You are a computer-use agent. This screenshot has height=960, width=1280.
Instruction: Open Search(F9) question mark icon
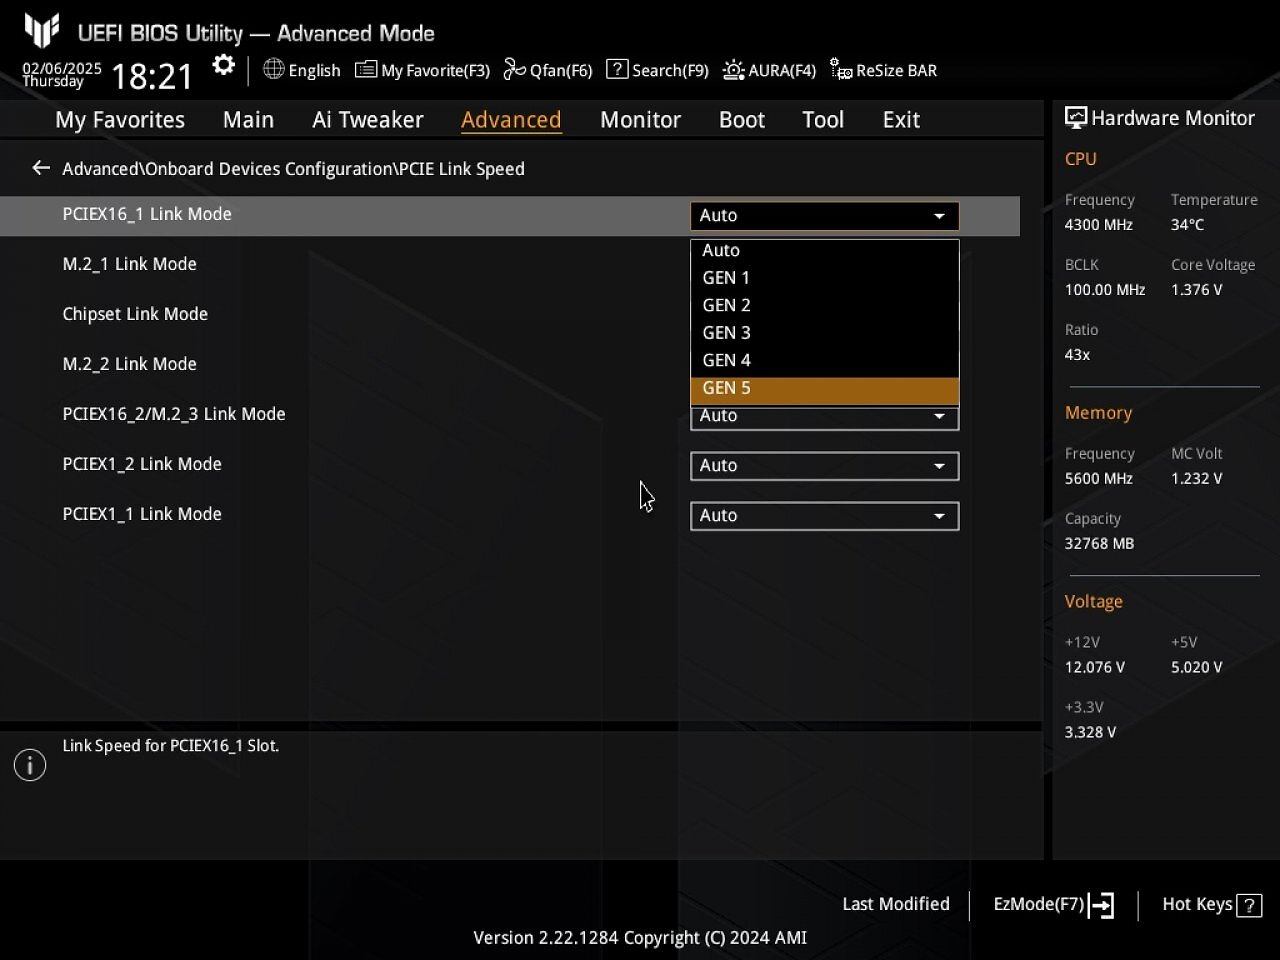(x=617, y=69)
